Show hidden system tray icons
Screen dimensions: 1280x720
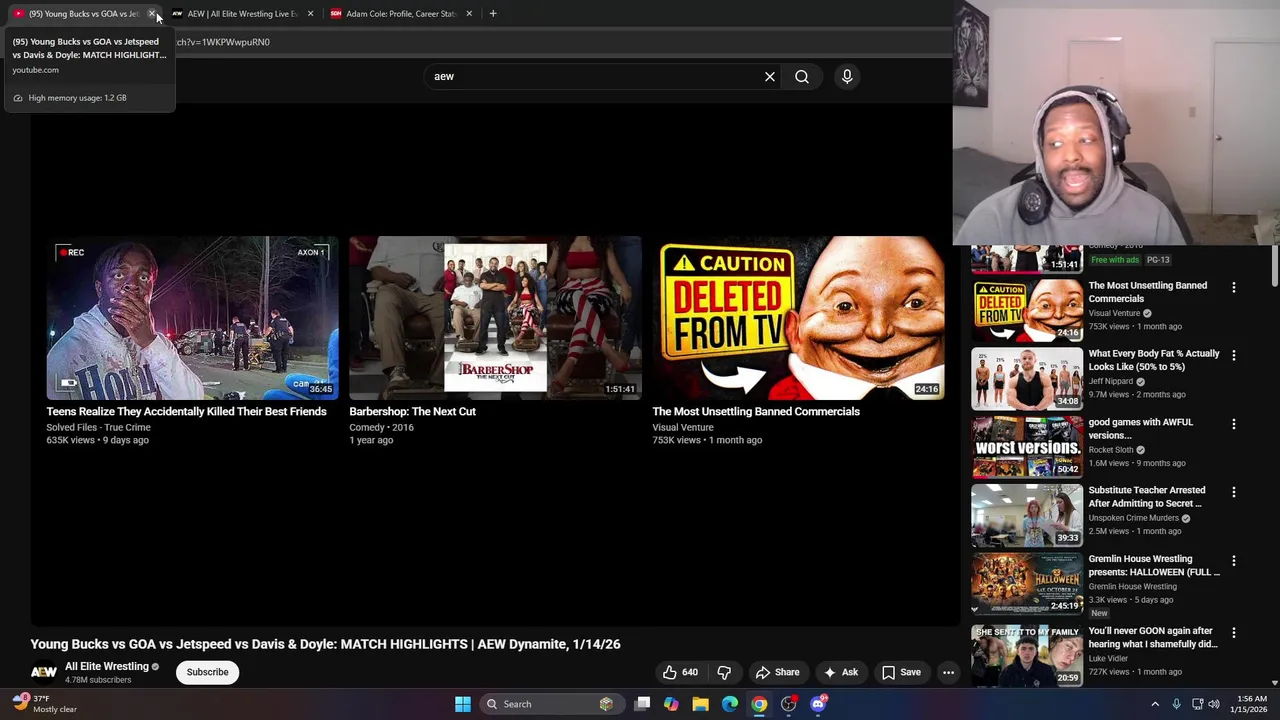(x=1155, y=704)
